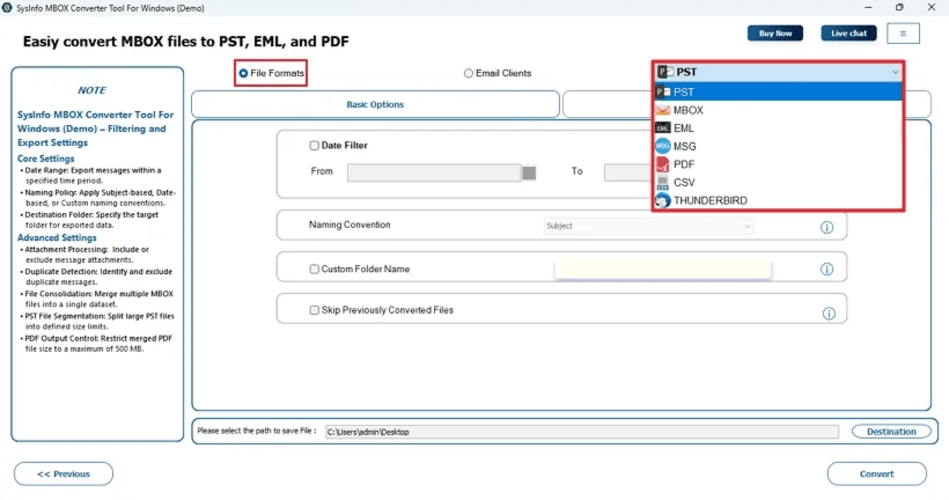Enable the Custom Folder Name checkbox
This screenshot has height=500, width=949.
[314, 269]
